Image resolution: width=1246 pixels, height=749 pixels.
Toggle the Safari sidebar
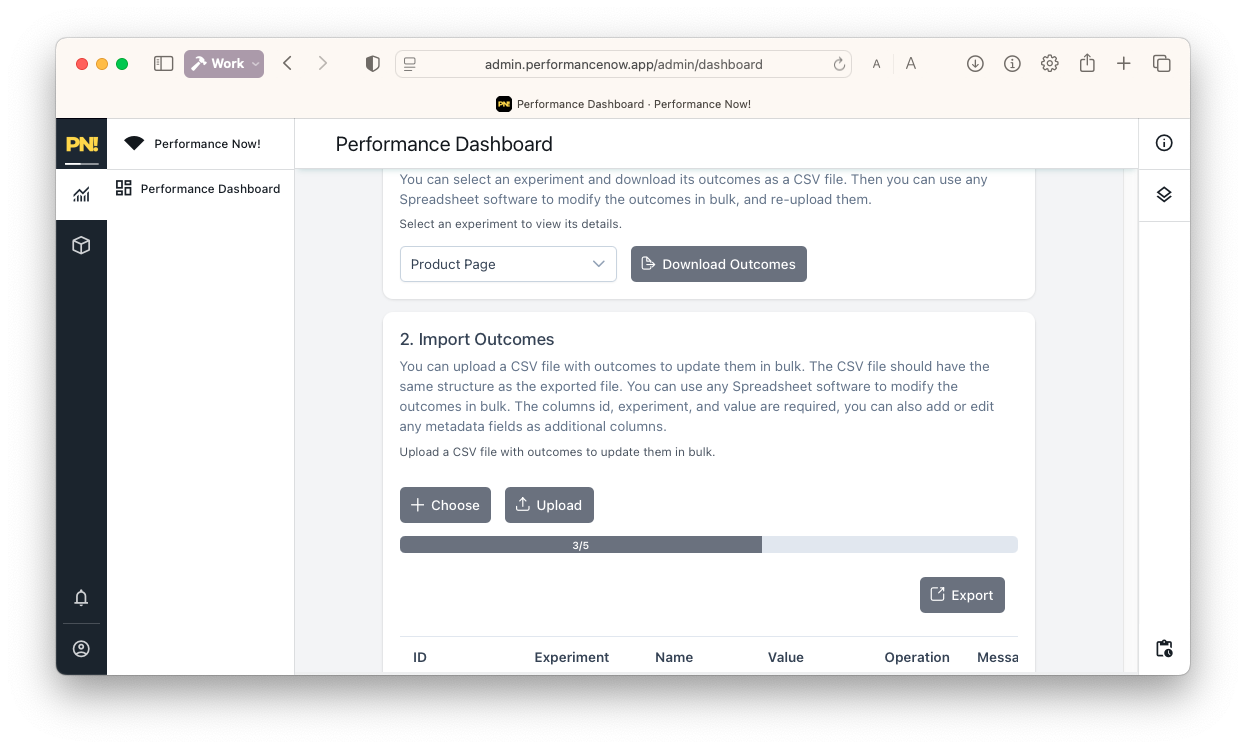tap(163, 64)
